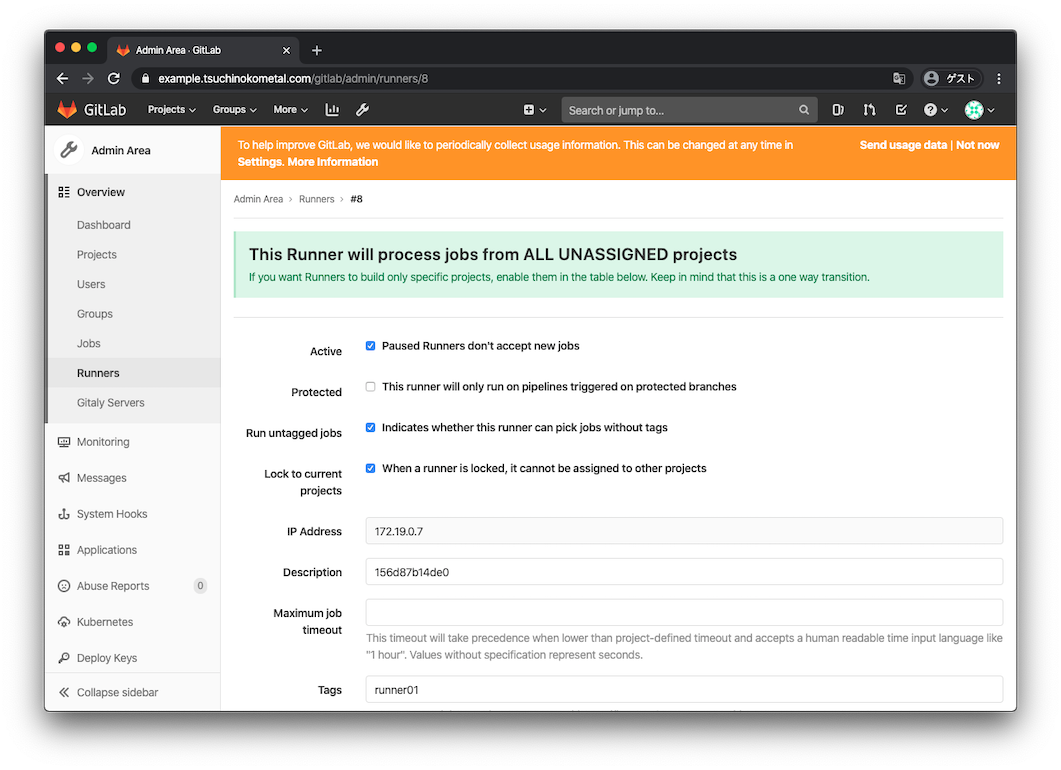Open a new browser tab with plus
Image resolution: width=1061 pixels, height=770 pixels.
click(x=317, y=50)
